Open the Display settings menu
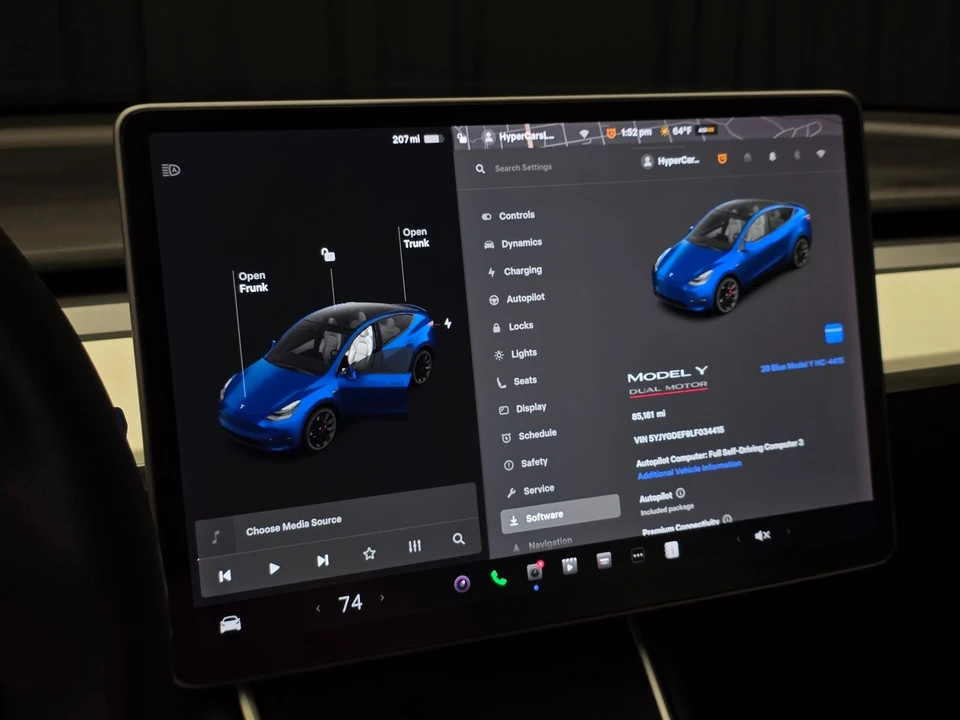The image size is (960, 720). click(x=523, y=408)
